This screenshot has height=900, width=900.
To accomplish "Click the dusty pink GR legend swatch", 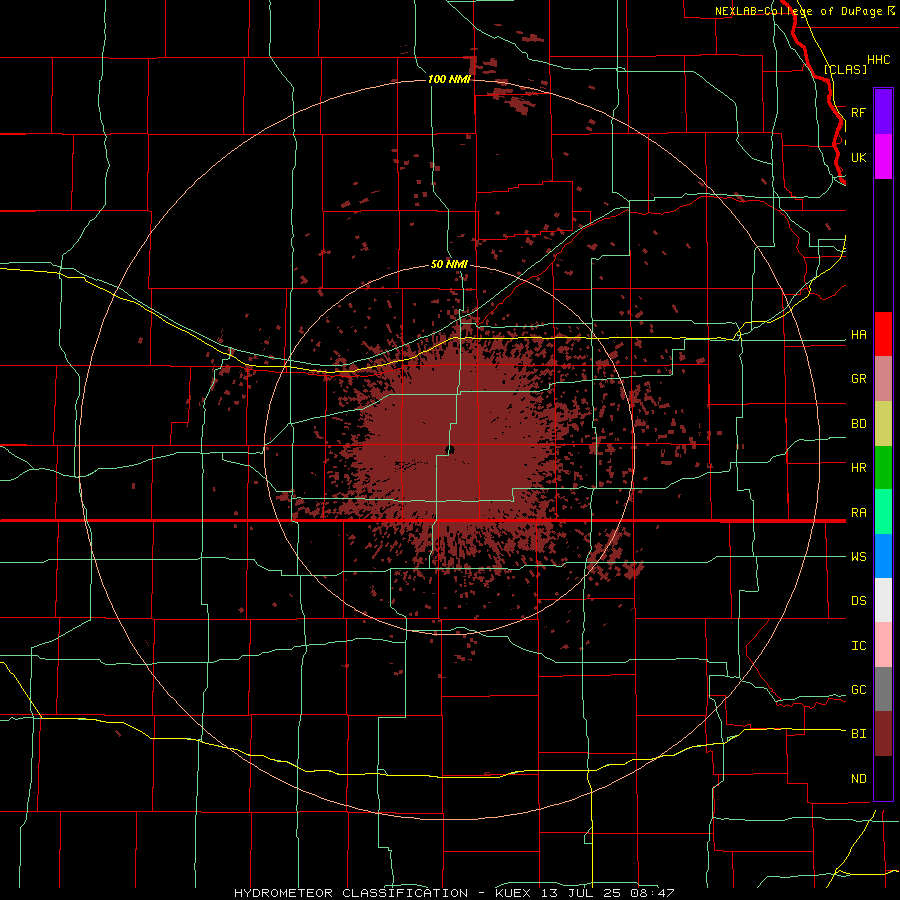I will click(883, 379).
